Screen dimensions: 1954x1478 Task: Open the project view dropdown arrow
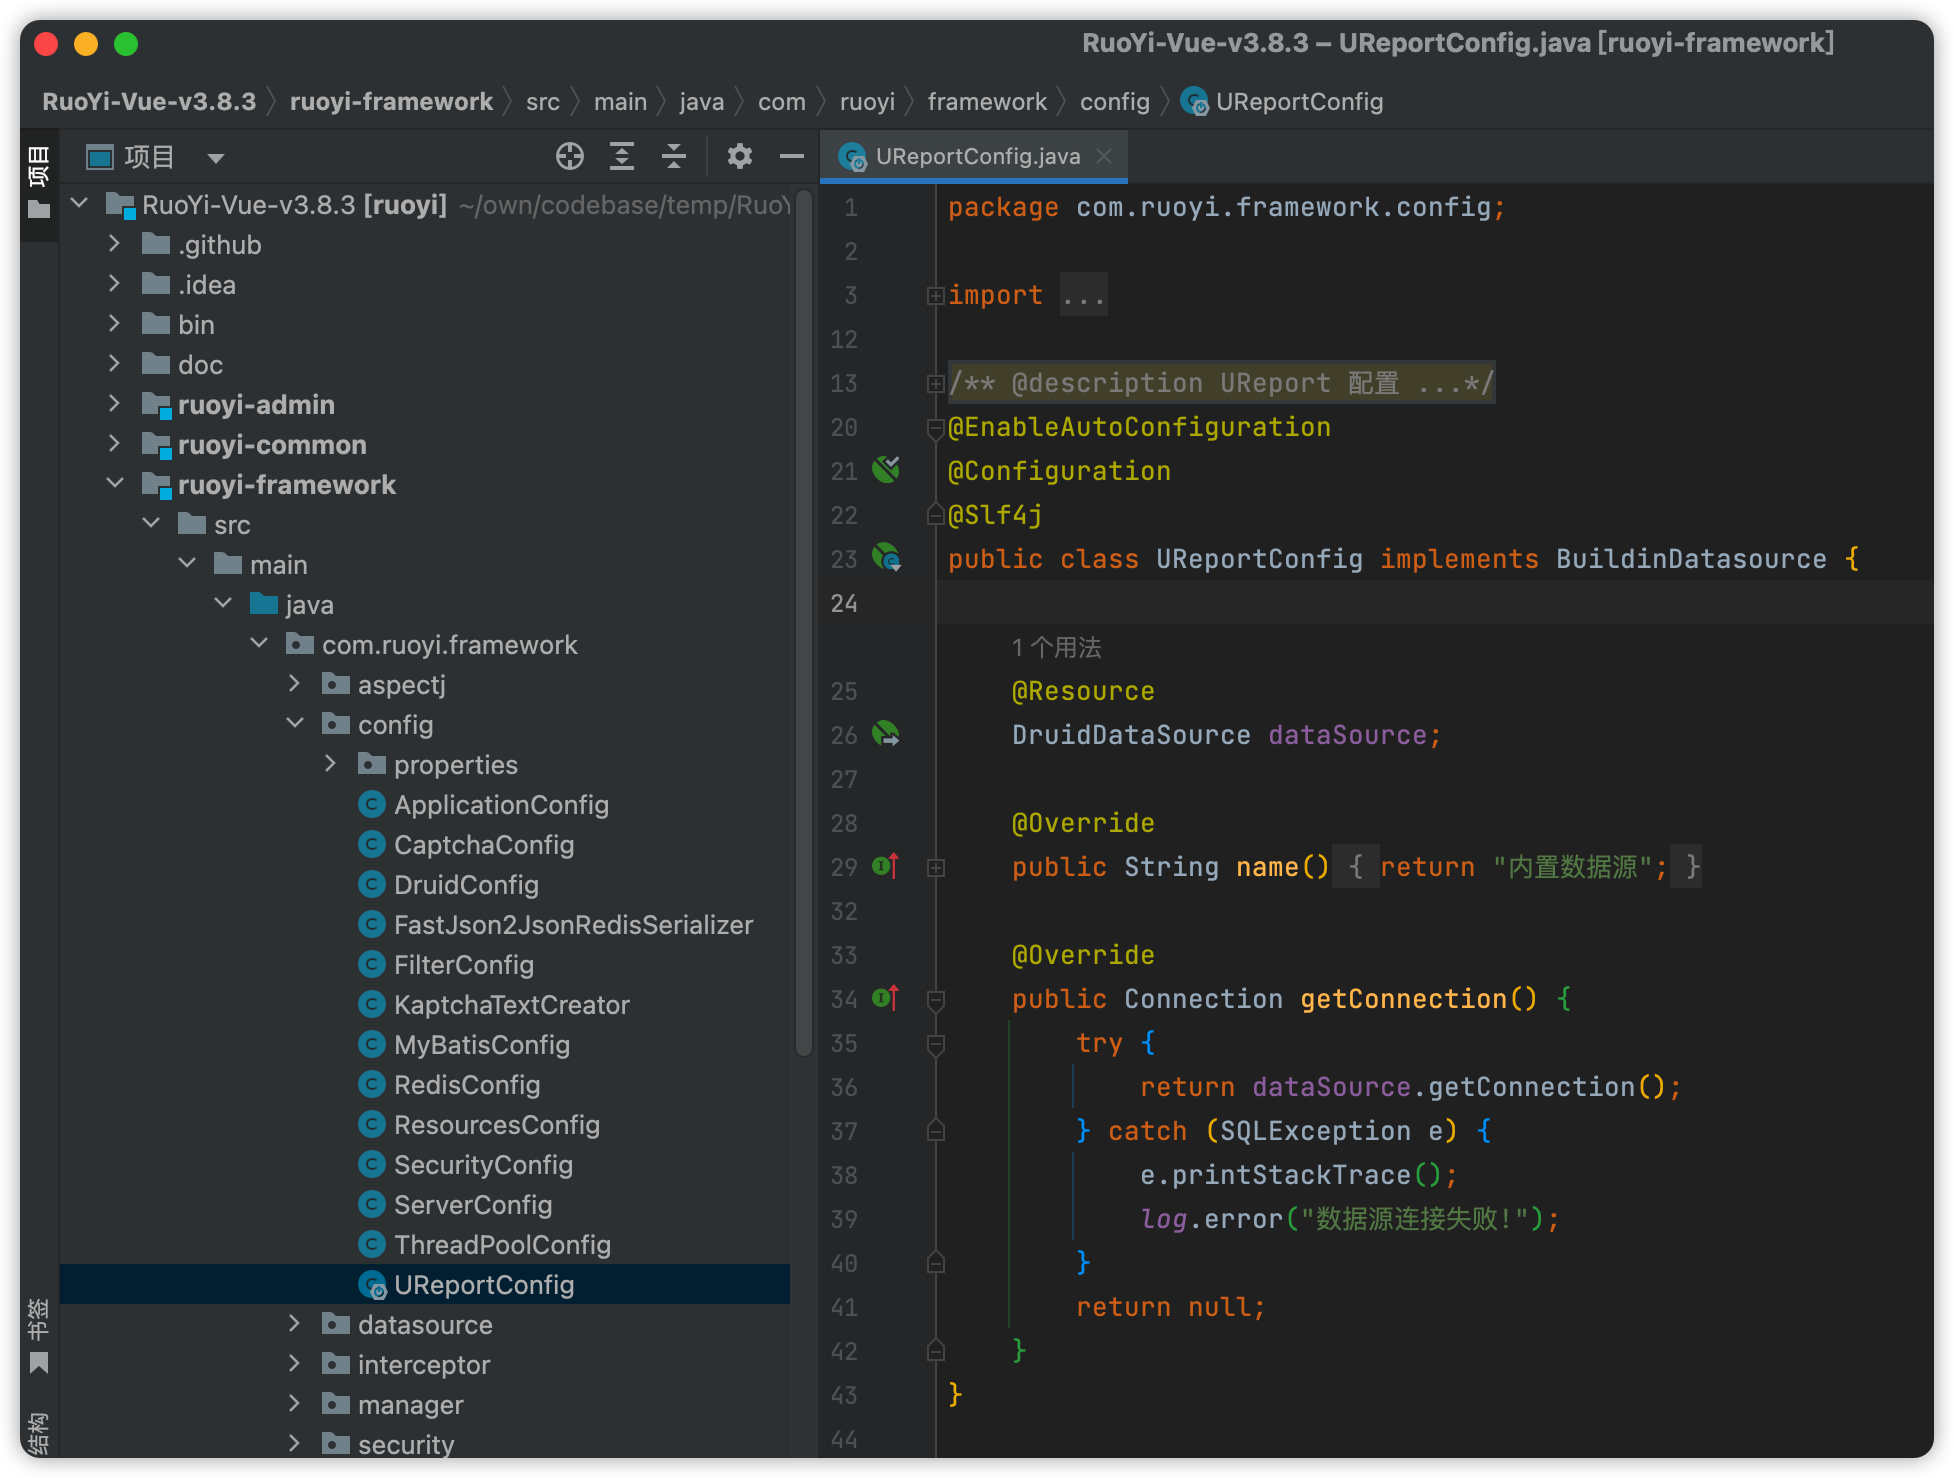[215, 157]
